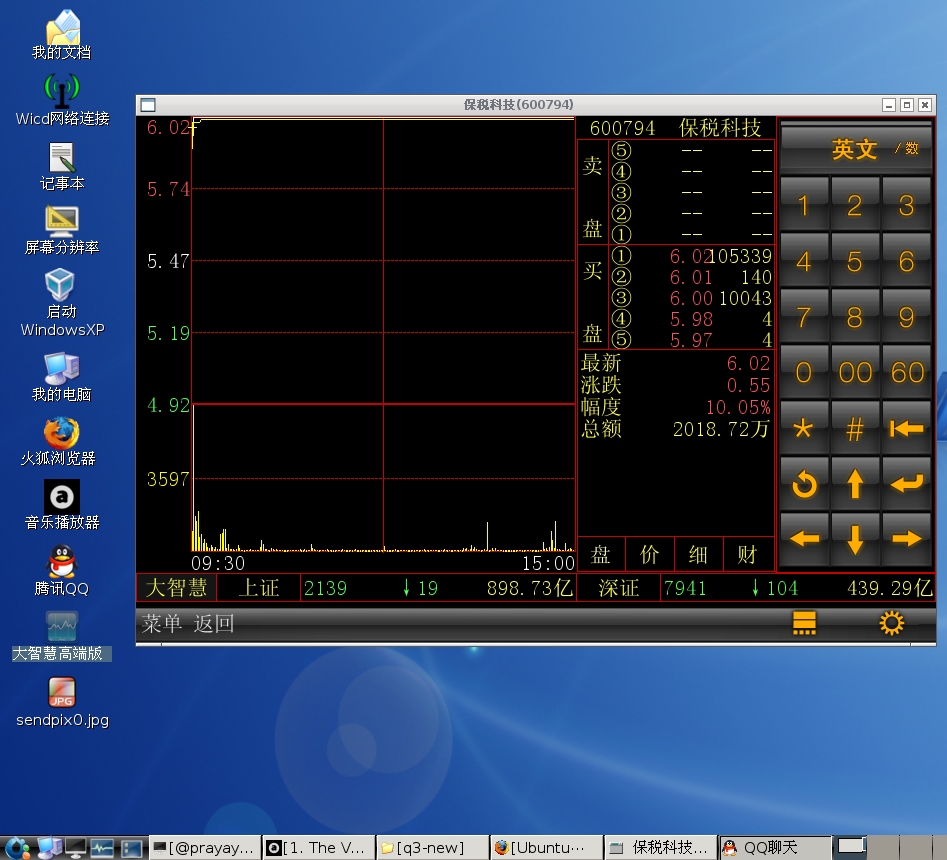
Task: Click the 439.29亿 Shenzhen turnover value
Action: [890, 588]
